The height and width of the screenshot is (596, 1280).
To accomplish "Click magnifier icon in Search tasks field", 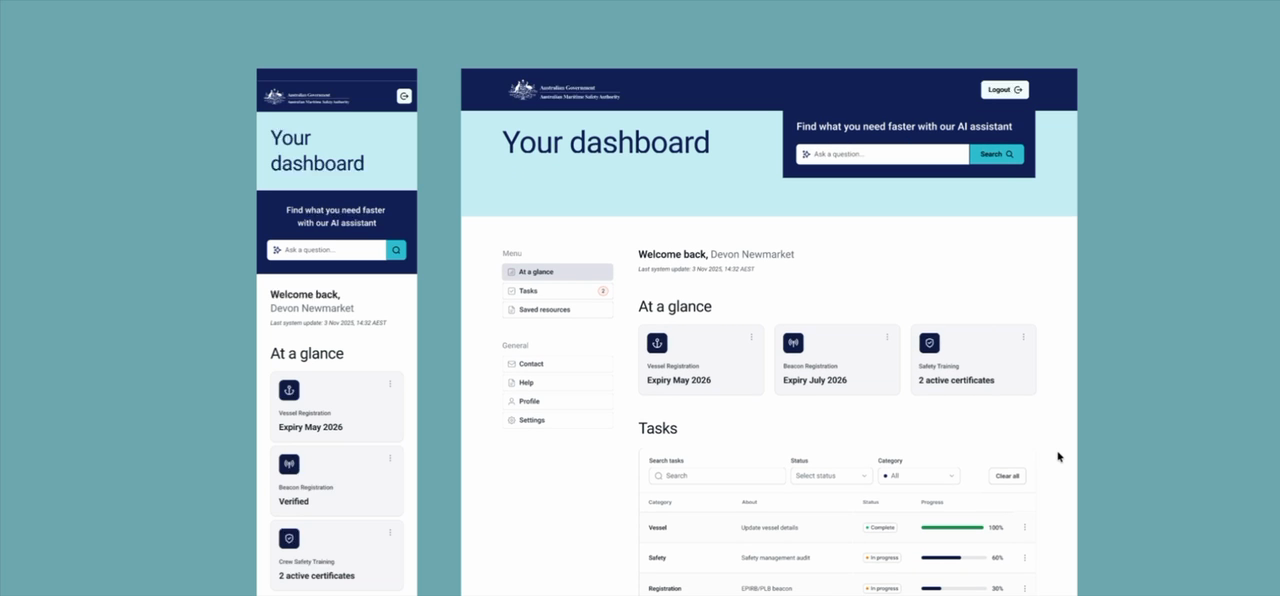I will click(659, 476).
